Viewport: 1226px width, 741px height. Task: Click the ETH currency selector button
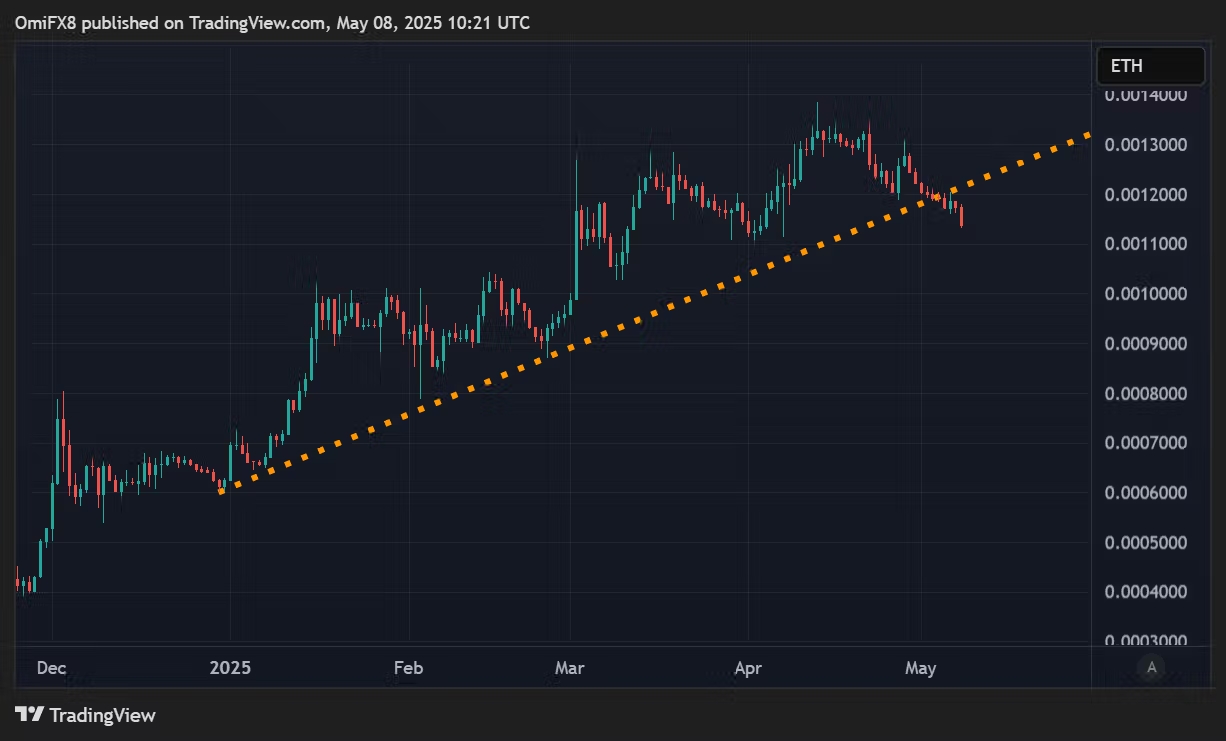(x=1151, y=66)
